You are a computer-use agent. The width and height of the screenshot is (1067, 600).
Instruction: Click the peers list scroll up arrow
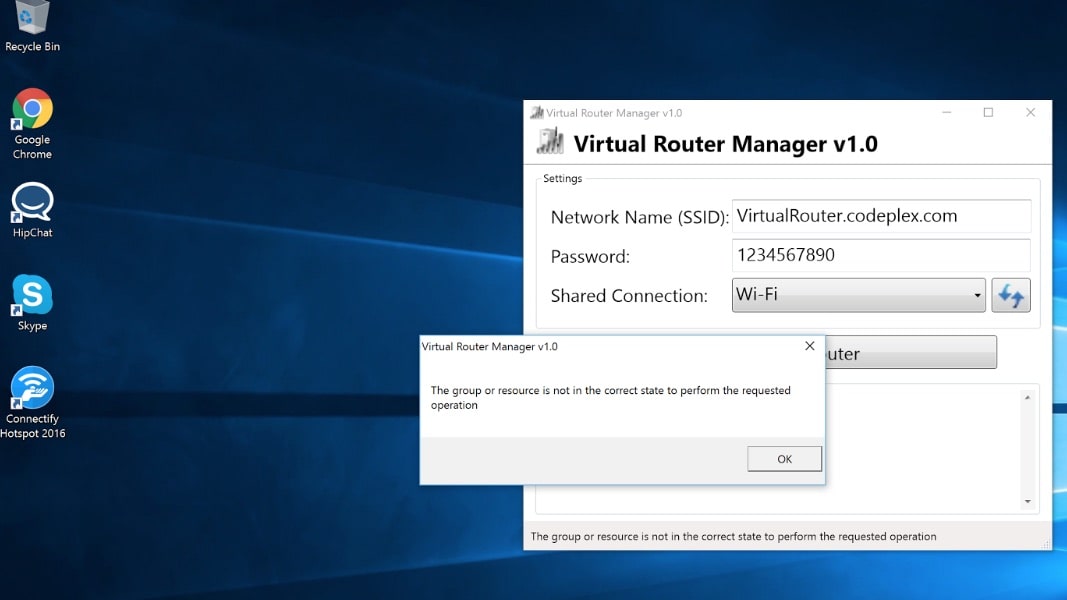tap(1027, 398)
